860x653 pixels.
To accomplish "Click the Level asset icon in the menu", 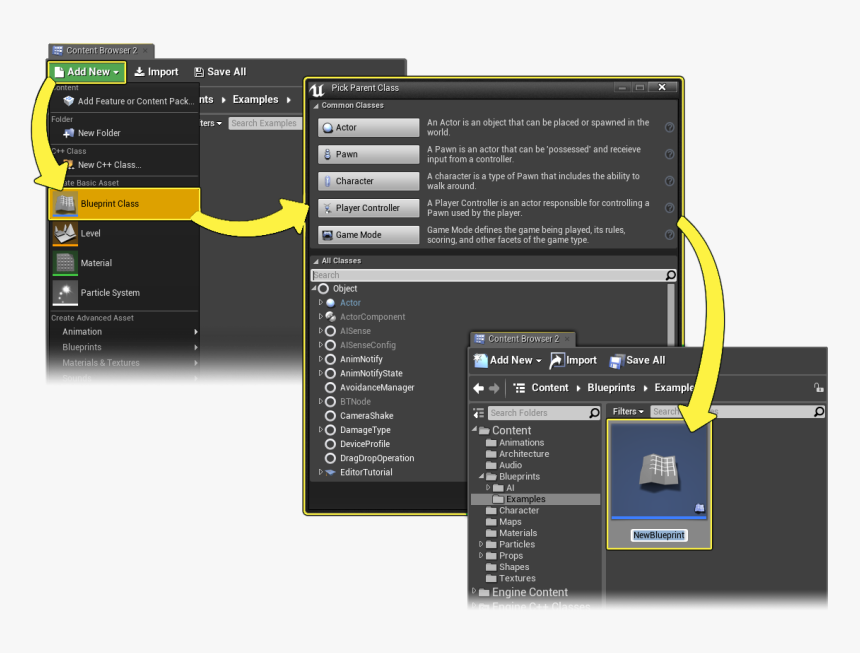I will (65, 234).
